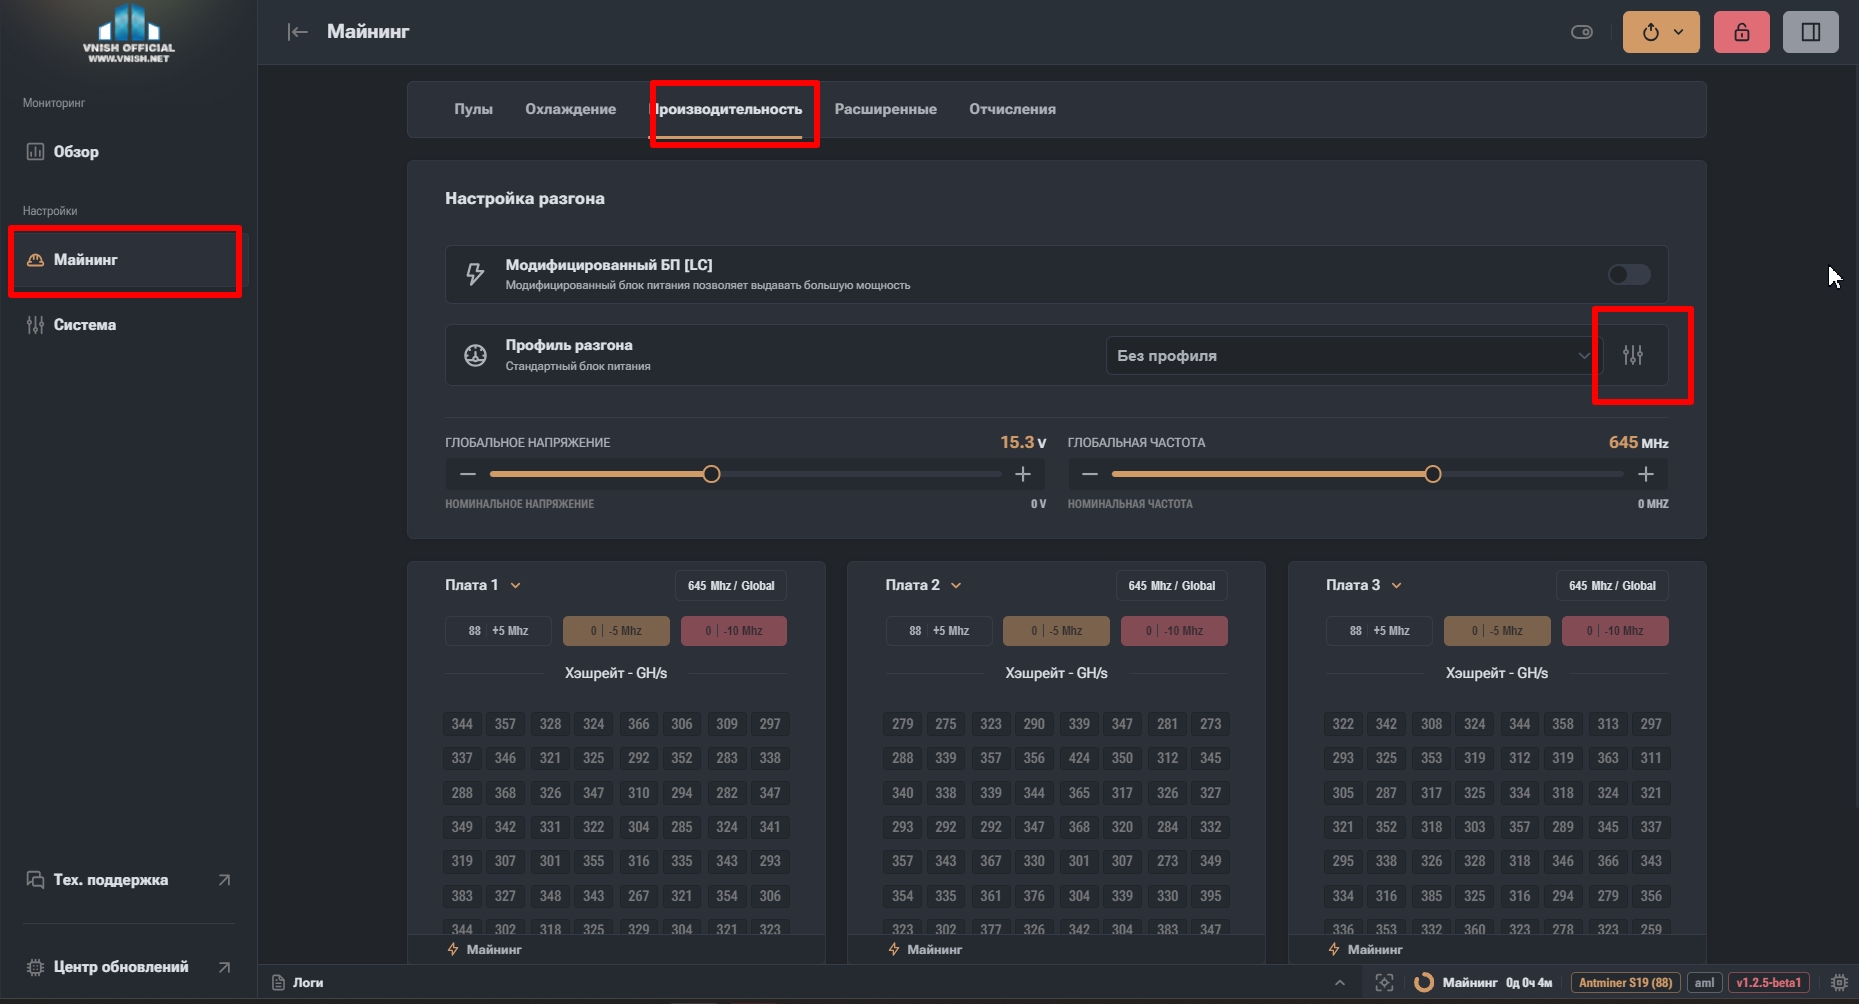Open profile settings sliders icon
Screen dimensions: 1859x1004
[x=1633, y=355]
